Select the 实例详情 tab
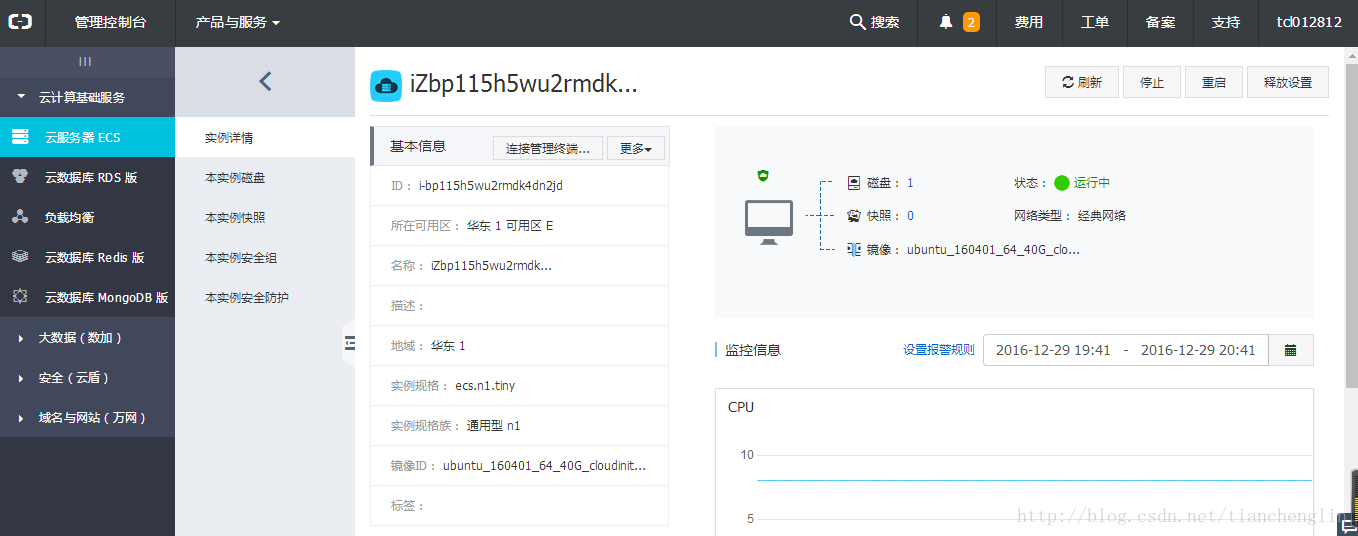Screen dimensions: 1358x536 click(x=265, y=137)
